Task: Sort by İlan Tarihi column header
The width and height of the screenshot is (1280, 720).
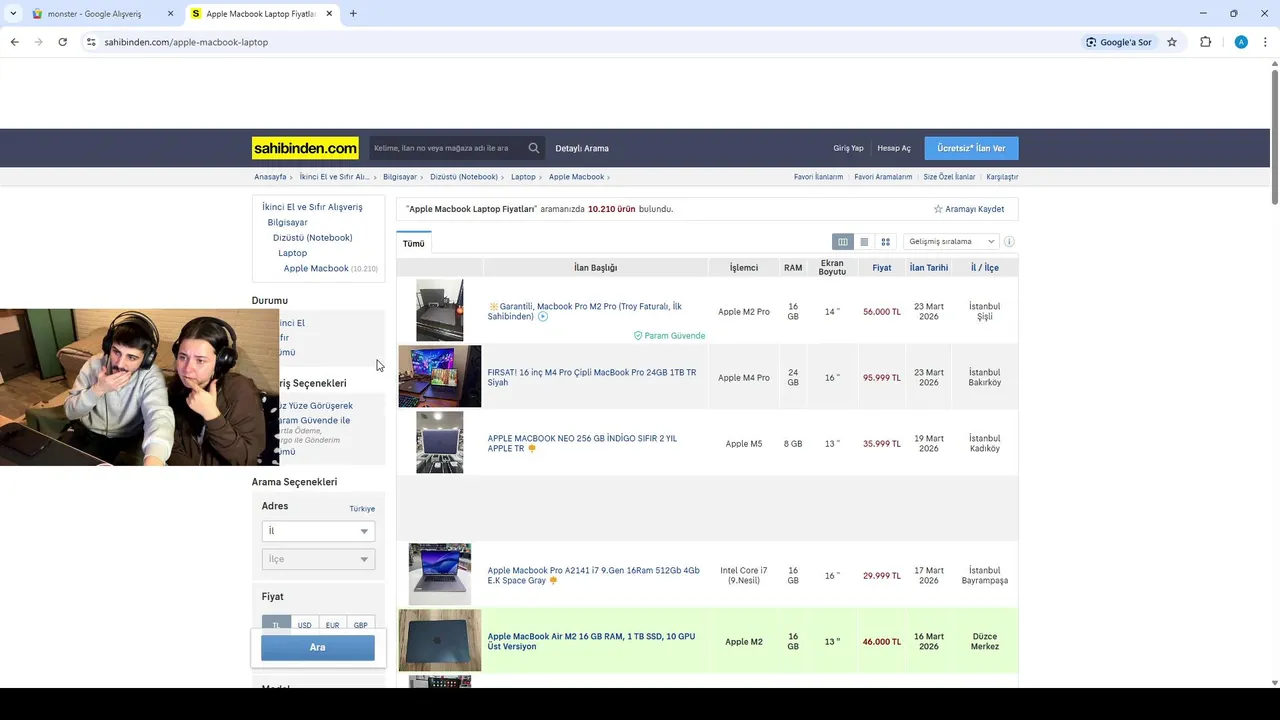Action: pyautogui.click(x=929, y=268)
